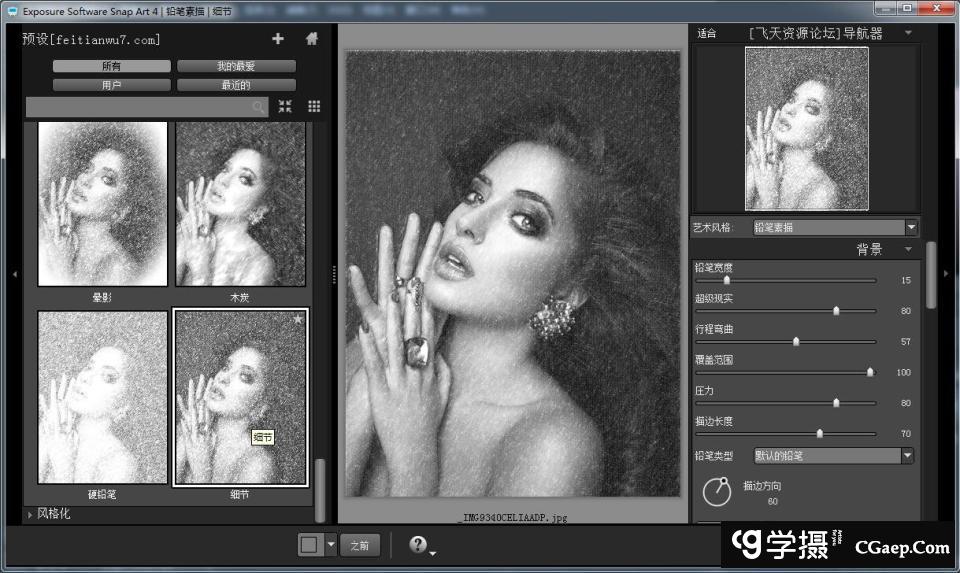Viewport: 960px width, 573px height.
Task: Click the shrink-thumbnails arrows icon
Action: pos(285,106)
